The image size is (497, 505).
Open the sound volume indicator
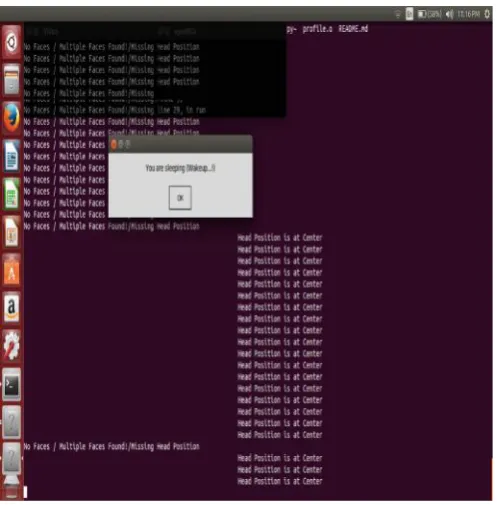(x=449, y=14)
